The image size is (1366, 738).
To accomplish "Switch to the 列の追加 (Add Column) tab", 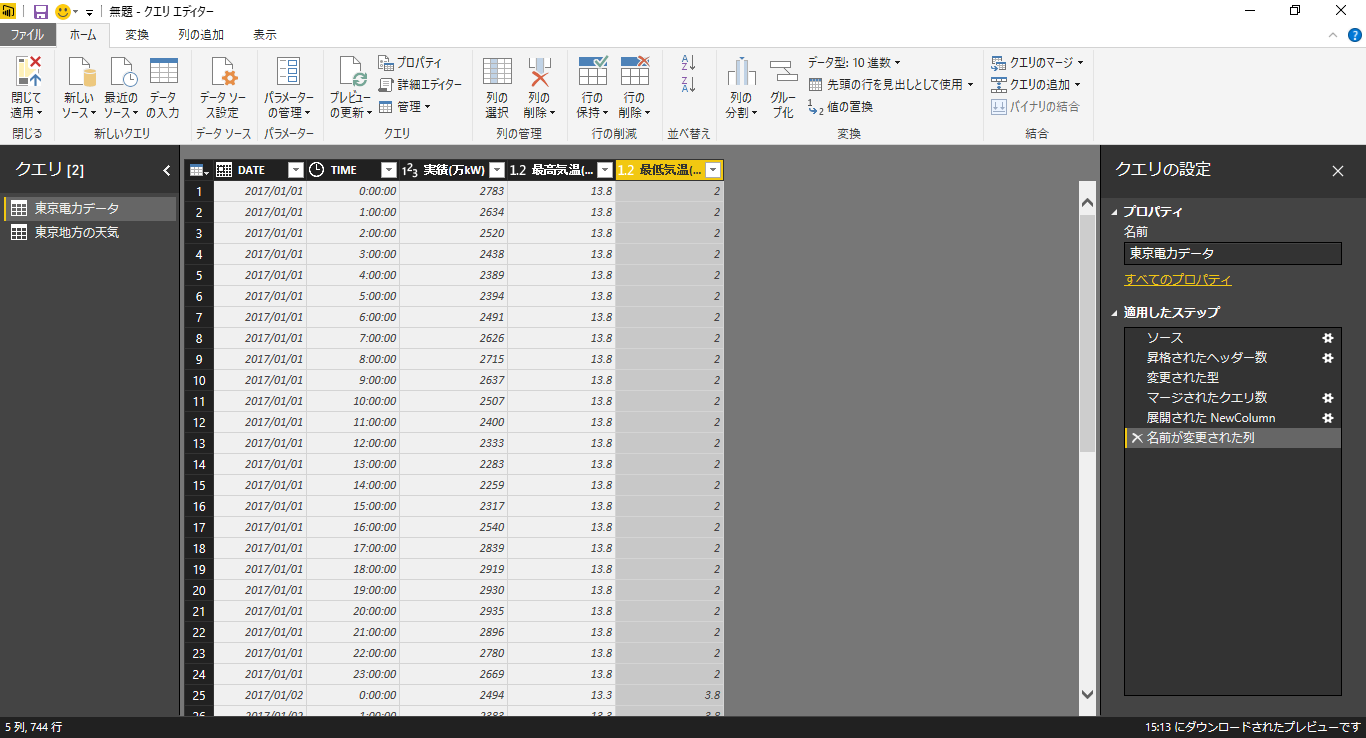I will [201, 35].
